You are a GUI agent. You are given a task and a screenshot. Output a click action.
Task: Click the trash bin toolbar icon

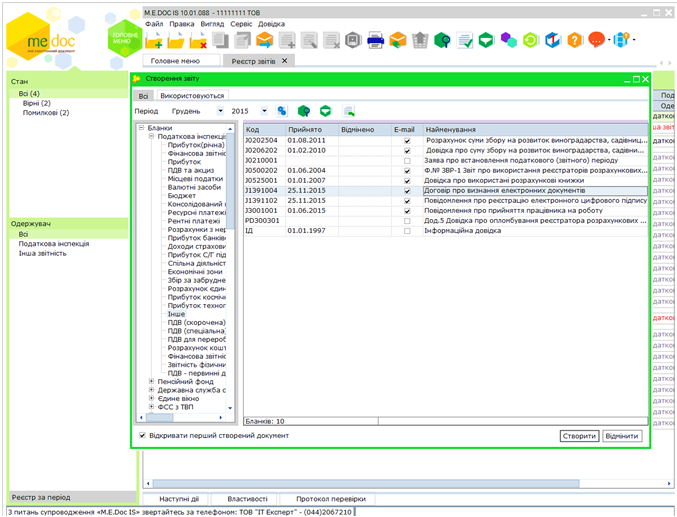pyautogui.click(x=419, y=40)
